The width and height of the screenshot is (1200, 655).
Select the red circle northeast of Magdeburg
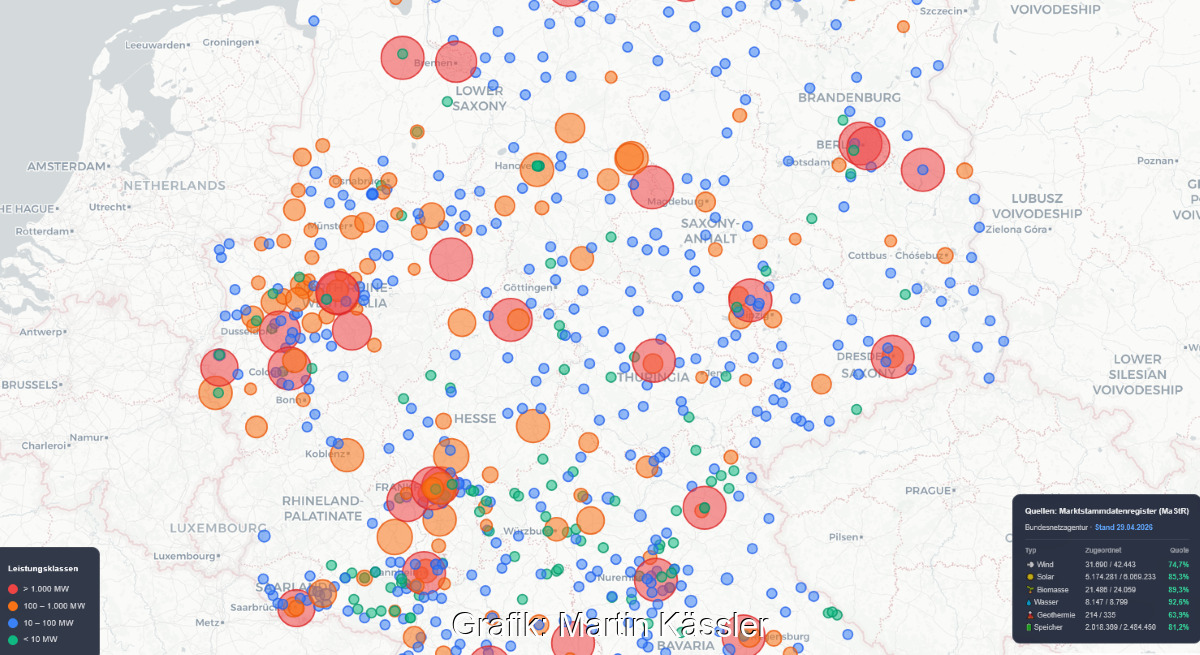pyautogui.click(x=652, y=187)
